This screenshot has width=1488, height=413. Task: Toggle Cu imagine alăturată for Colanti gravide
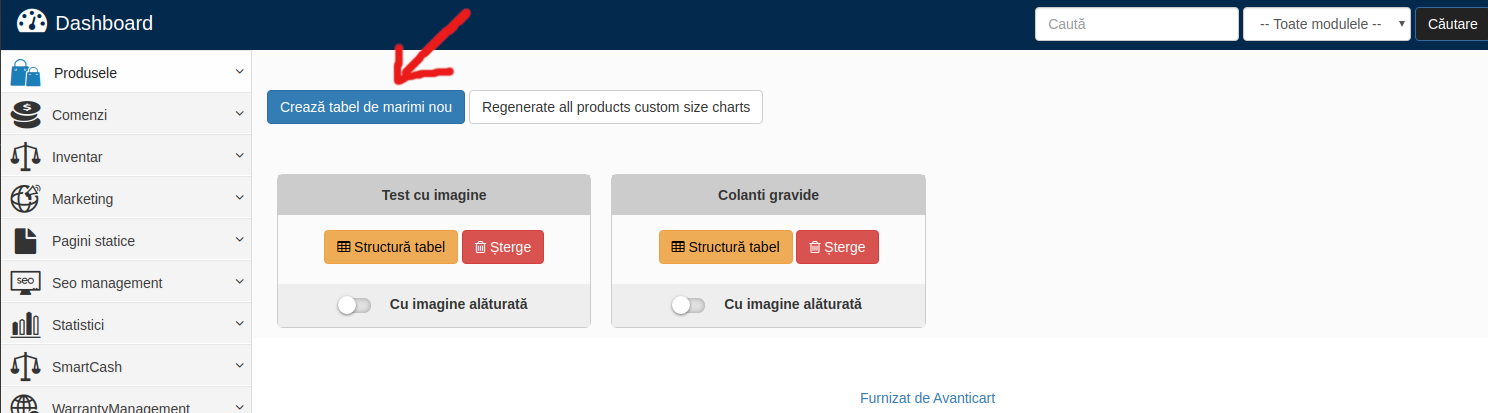[x=688, y=305]
